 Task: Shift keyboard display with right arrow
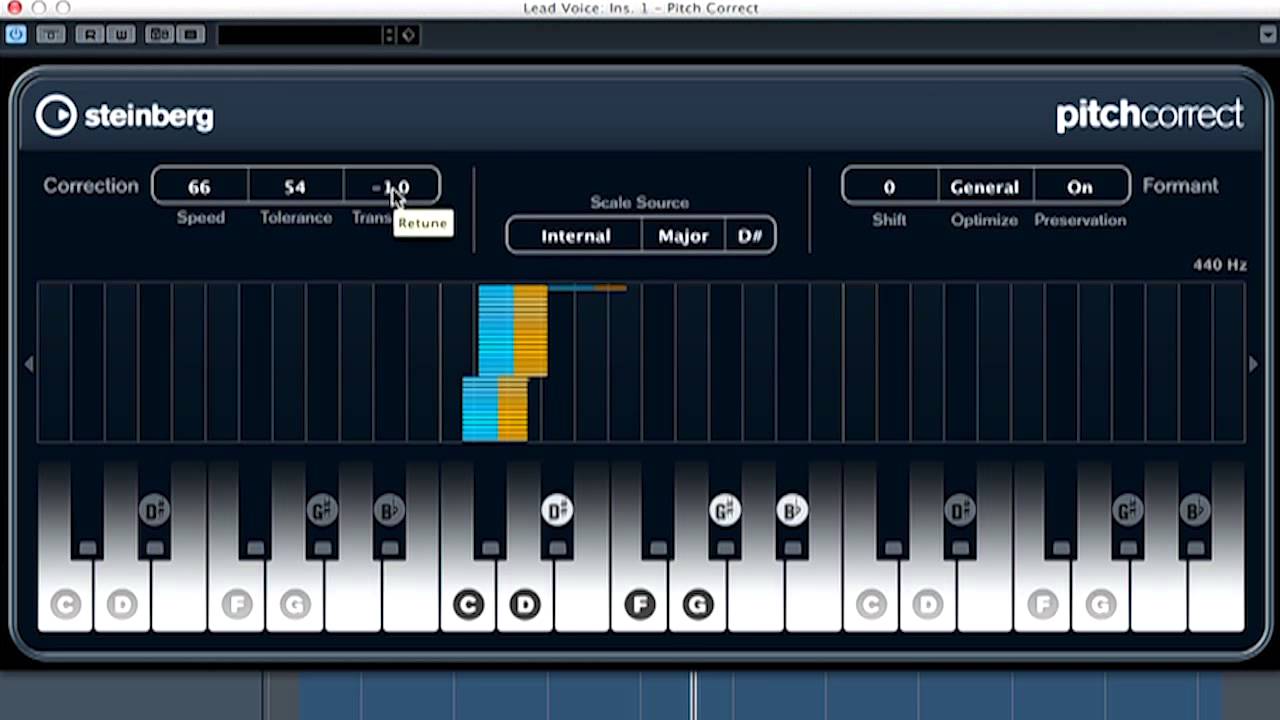1253,364
